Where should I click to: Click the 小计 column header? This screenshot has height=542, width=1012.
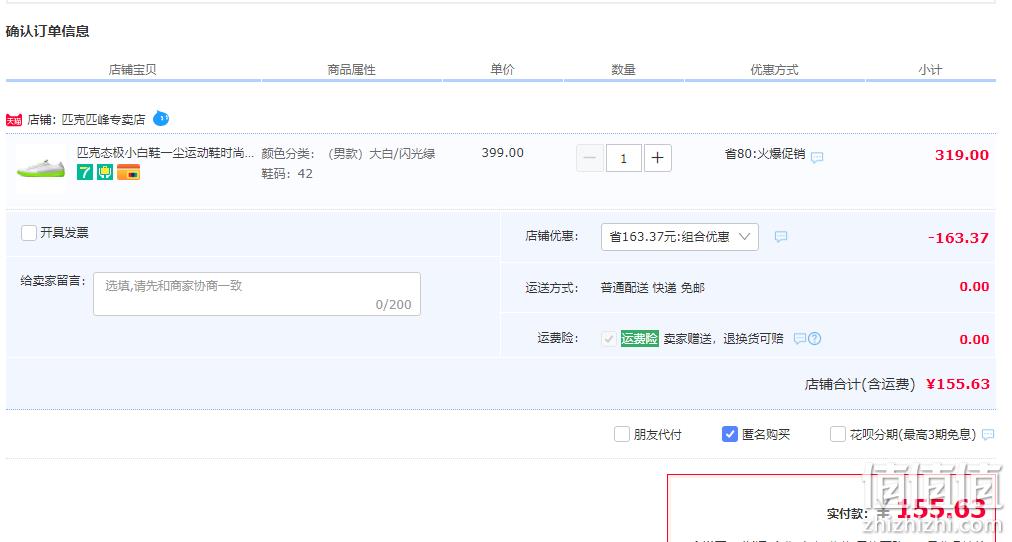coord(930,70)
